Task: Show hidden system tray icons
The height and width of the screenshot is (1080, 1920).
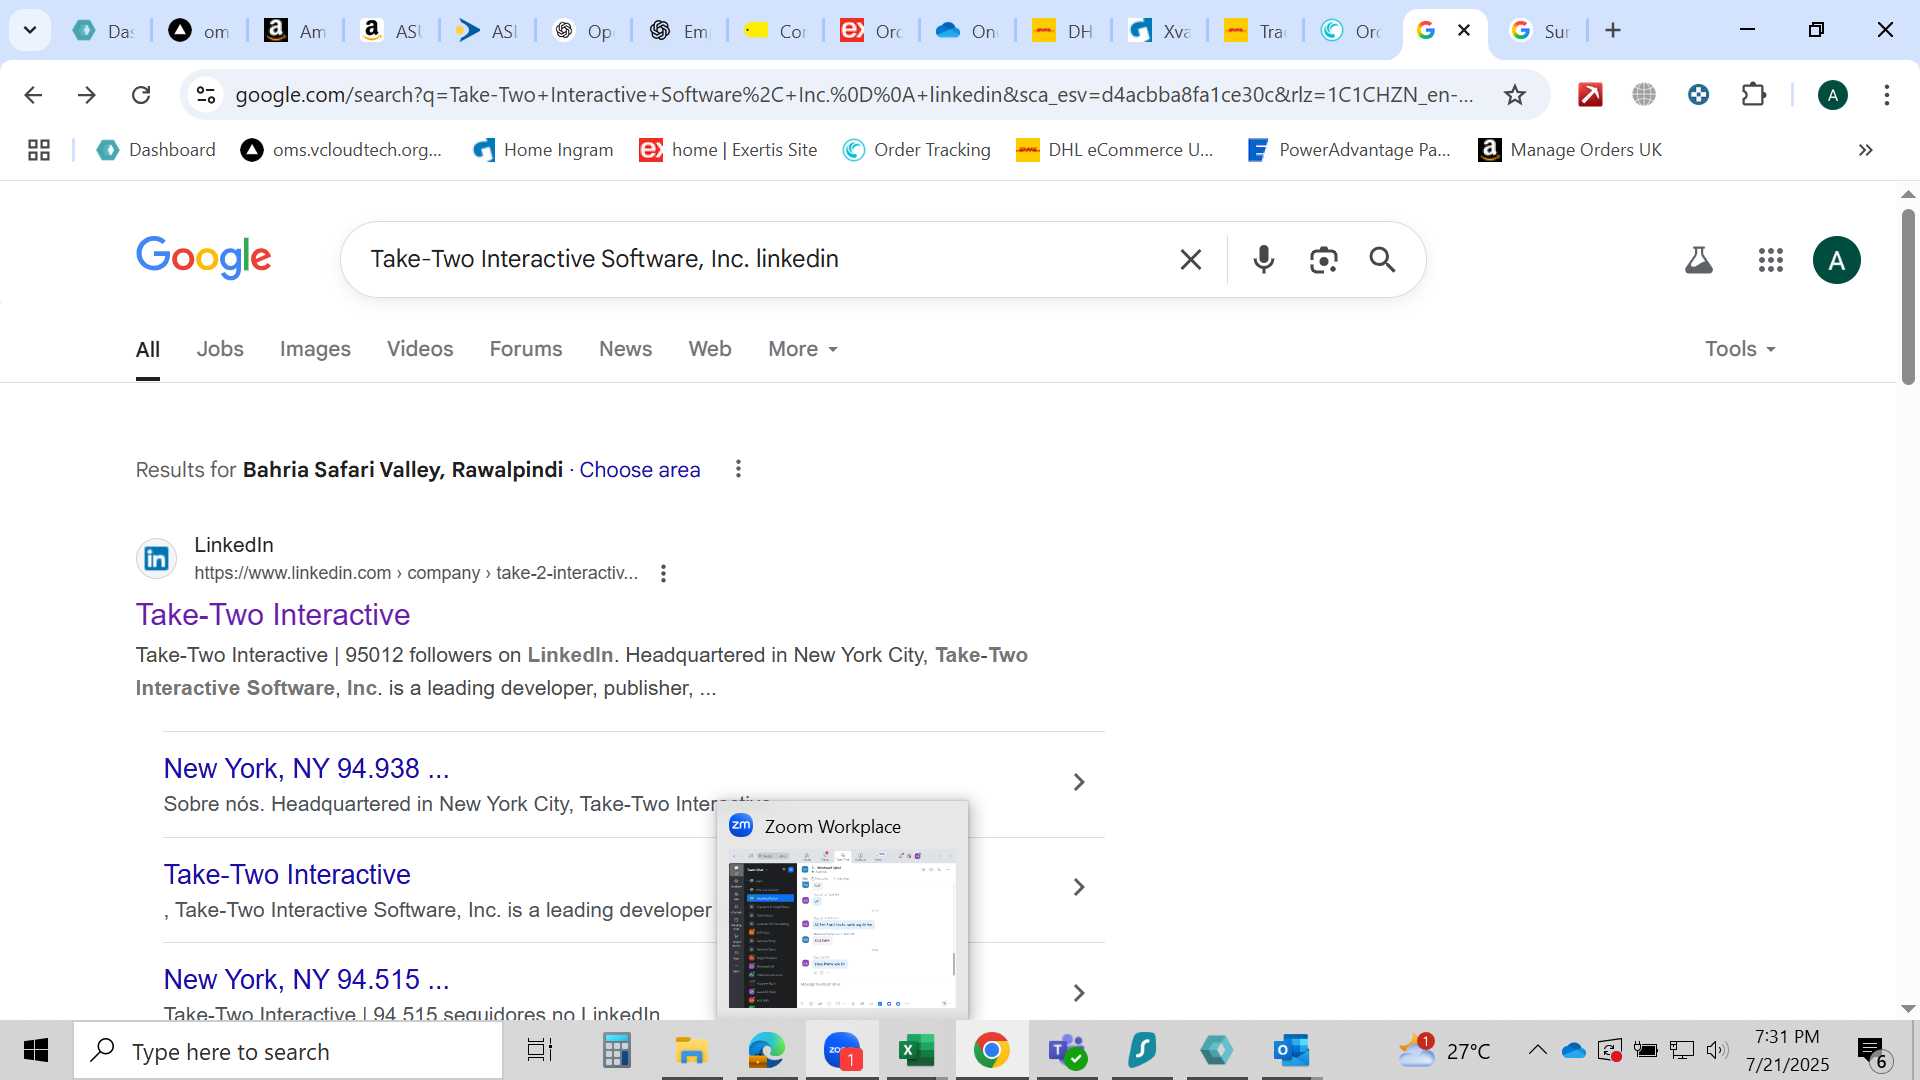Action: tap(1537, 1050)
